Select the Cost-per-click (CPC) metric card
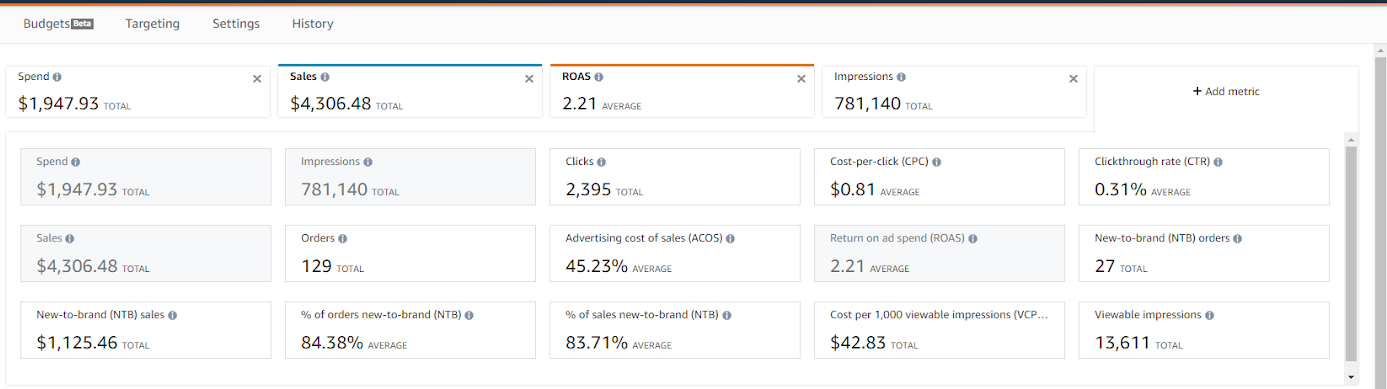This screenshot has height=389, width=1387. click(940, 177)
